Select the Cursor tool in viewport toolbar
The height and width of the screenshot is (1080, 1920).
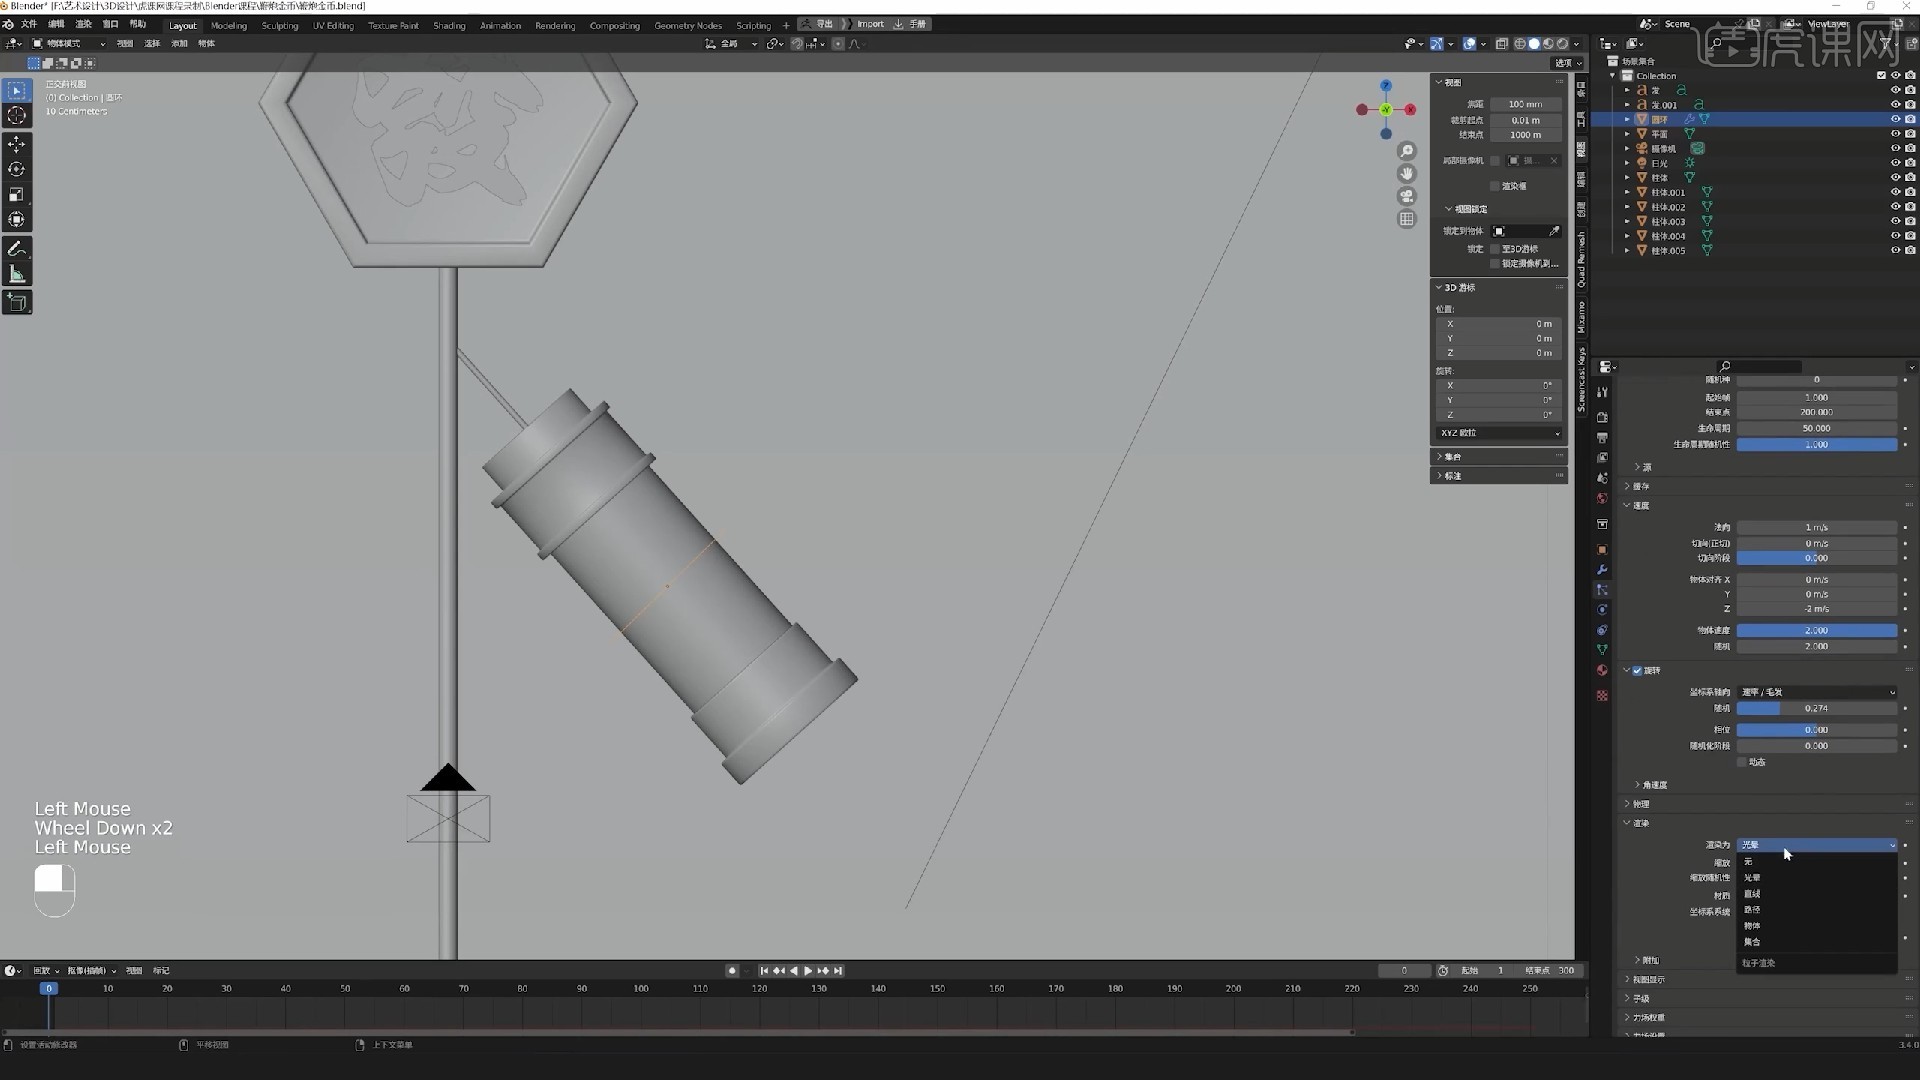(17, 116)
